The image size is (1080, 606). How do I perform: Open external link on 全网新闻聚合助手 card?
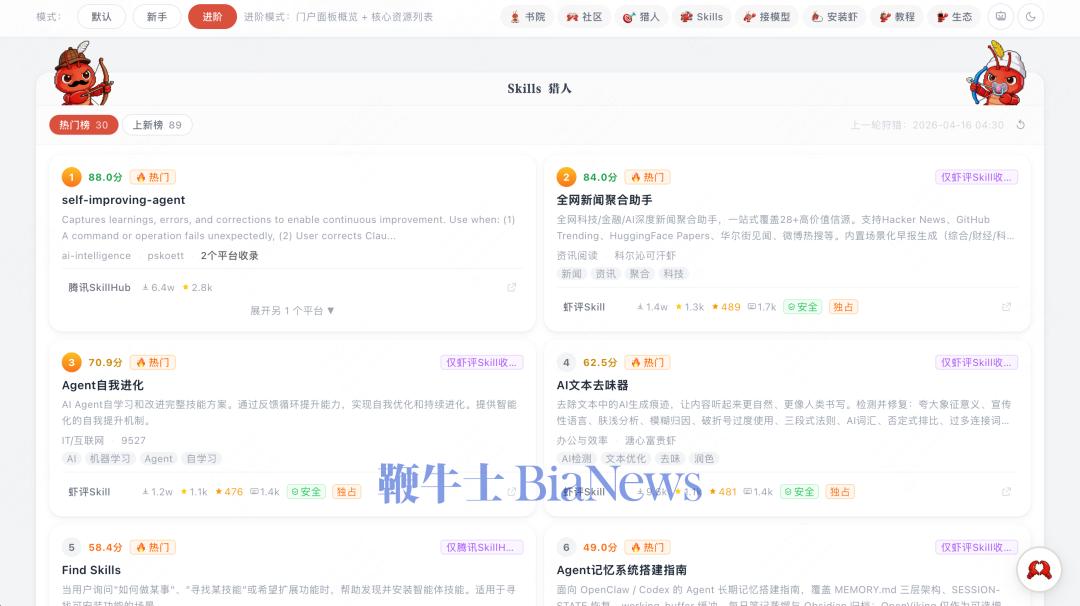[1006, 307]
